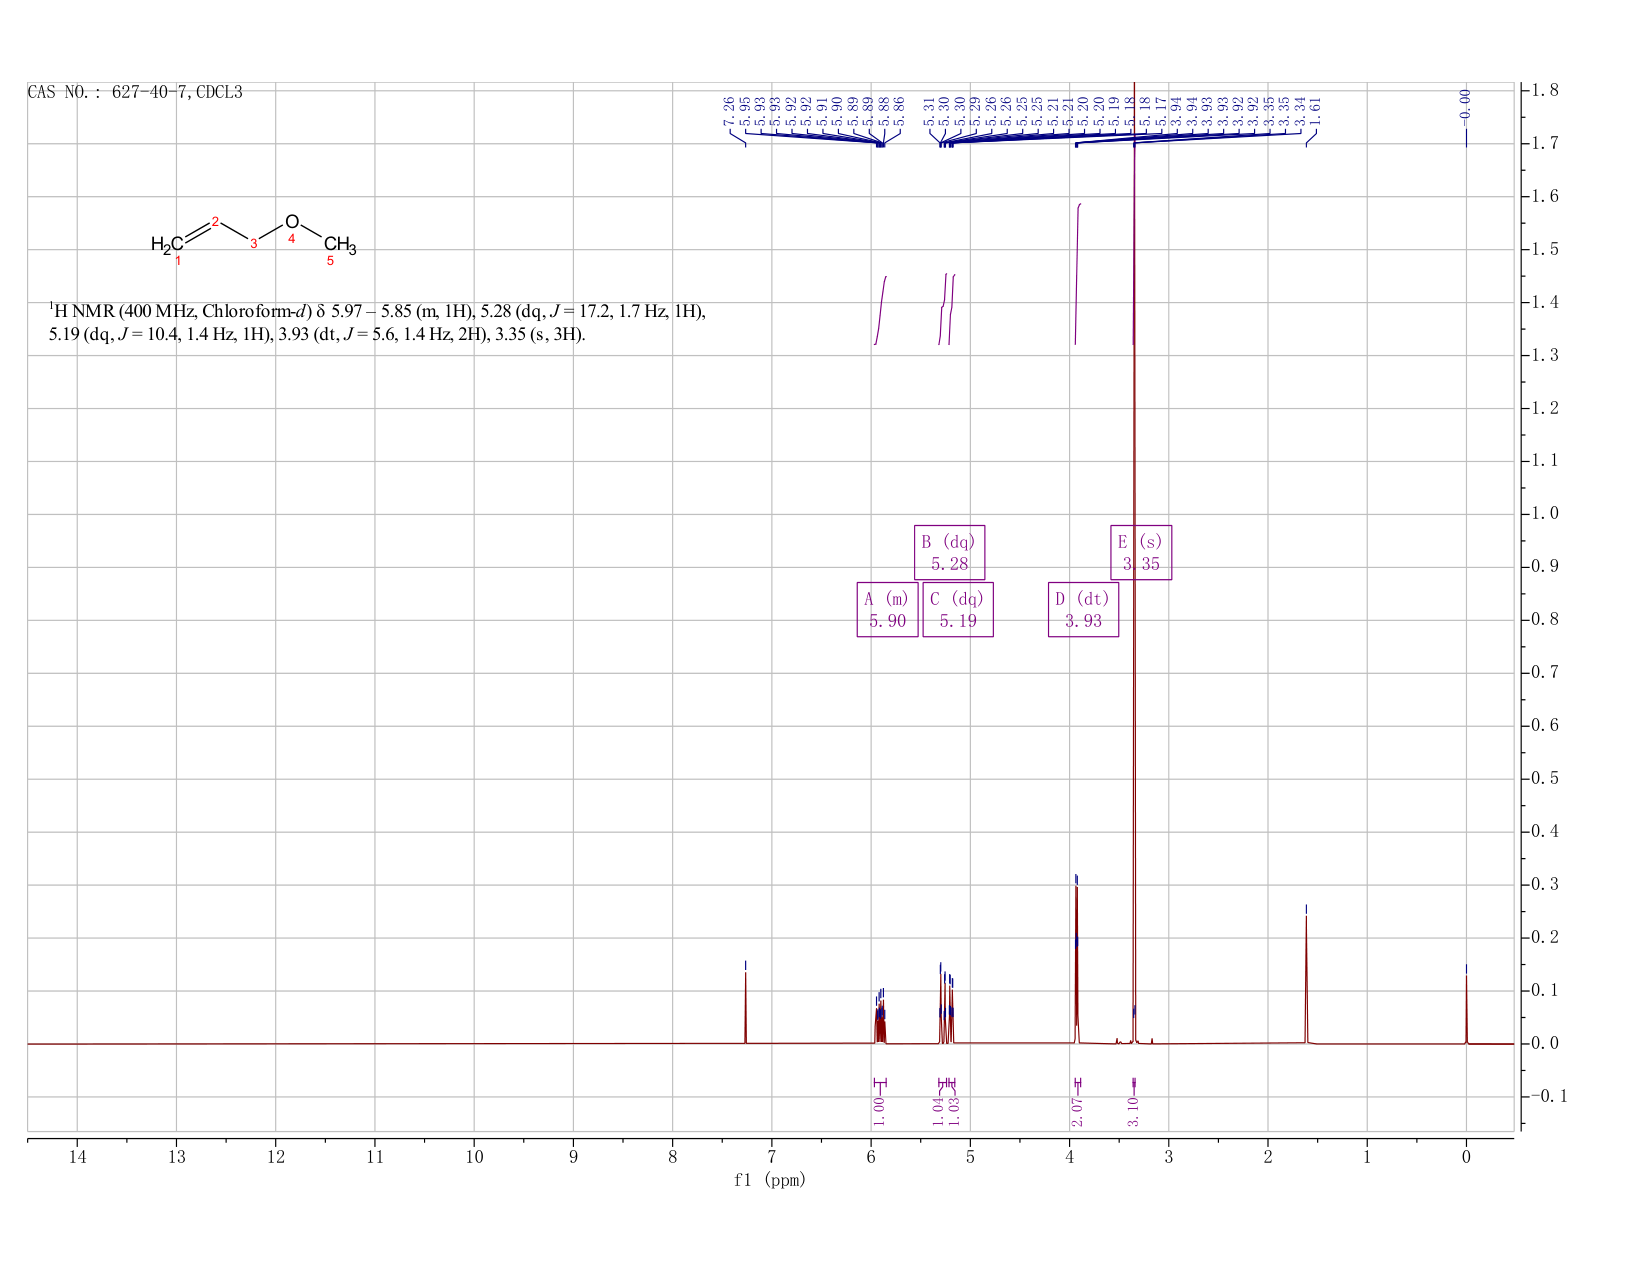
Task: Click the 1H NMR multiplet report text
Action: pos(378,322)
